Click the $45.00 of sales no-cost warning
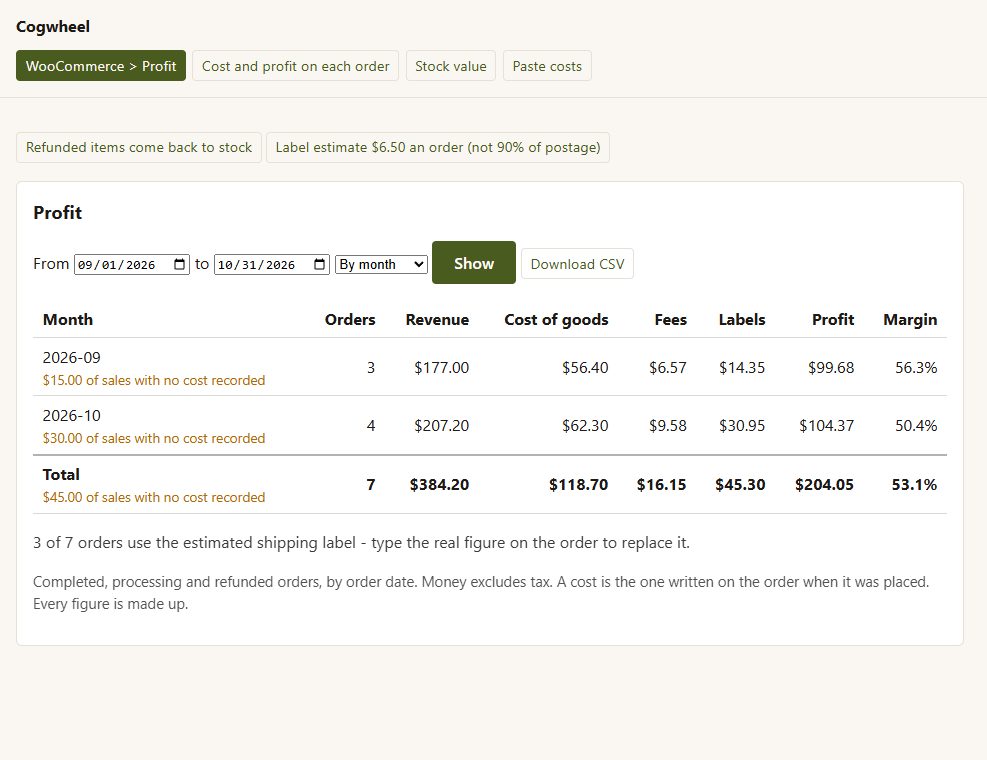987x760 pixels. (x=154, y=497)
